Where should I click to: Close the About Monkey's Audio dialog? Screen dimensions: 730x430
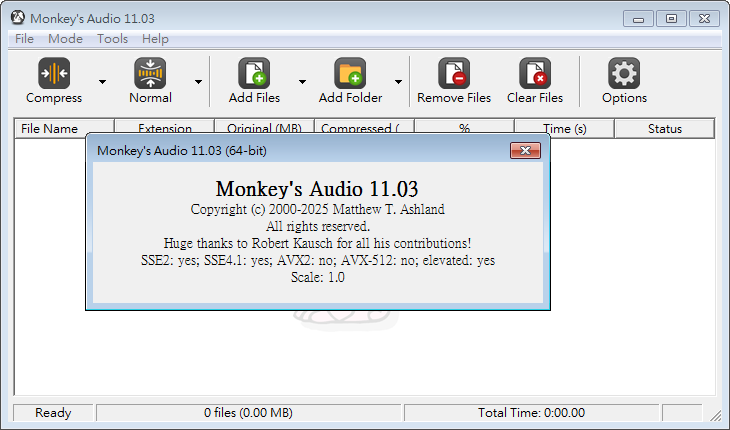525,150
